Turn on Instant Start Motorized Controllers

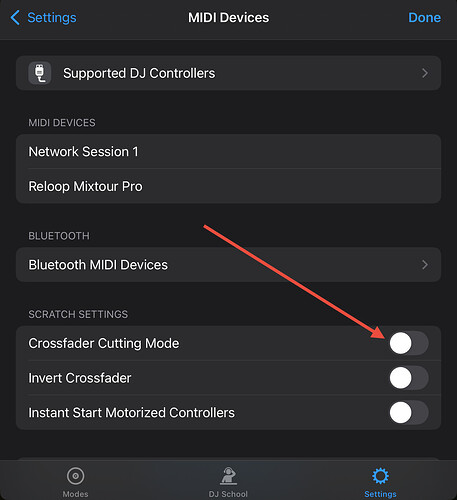point(409,413)
